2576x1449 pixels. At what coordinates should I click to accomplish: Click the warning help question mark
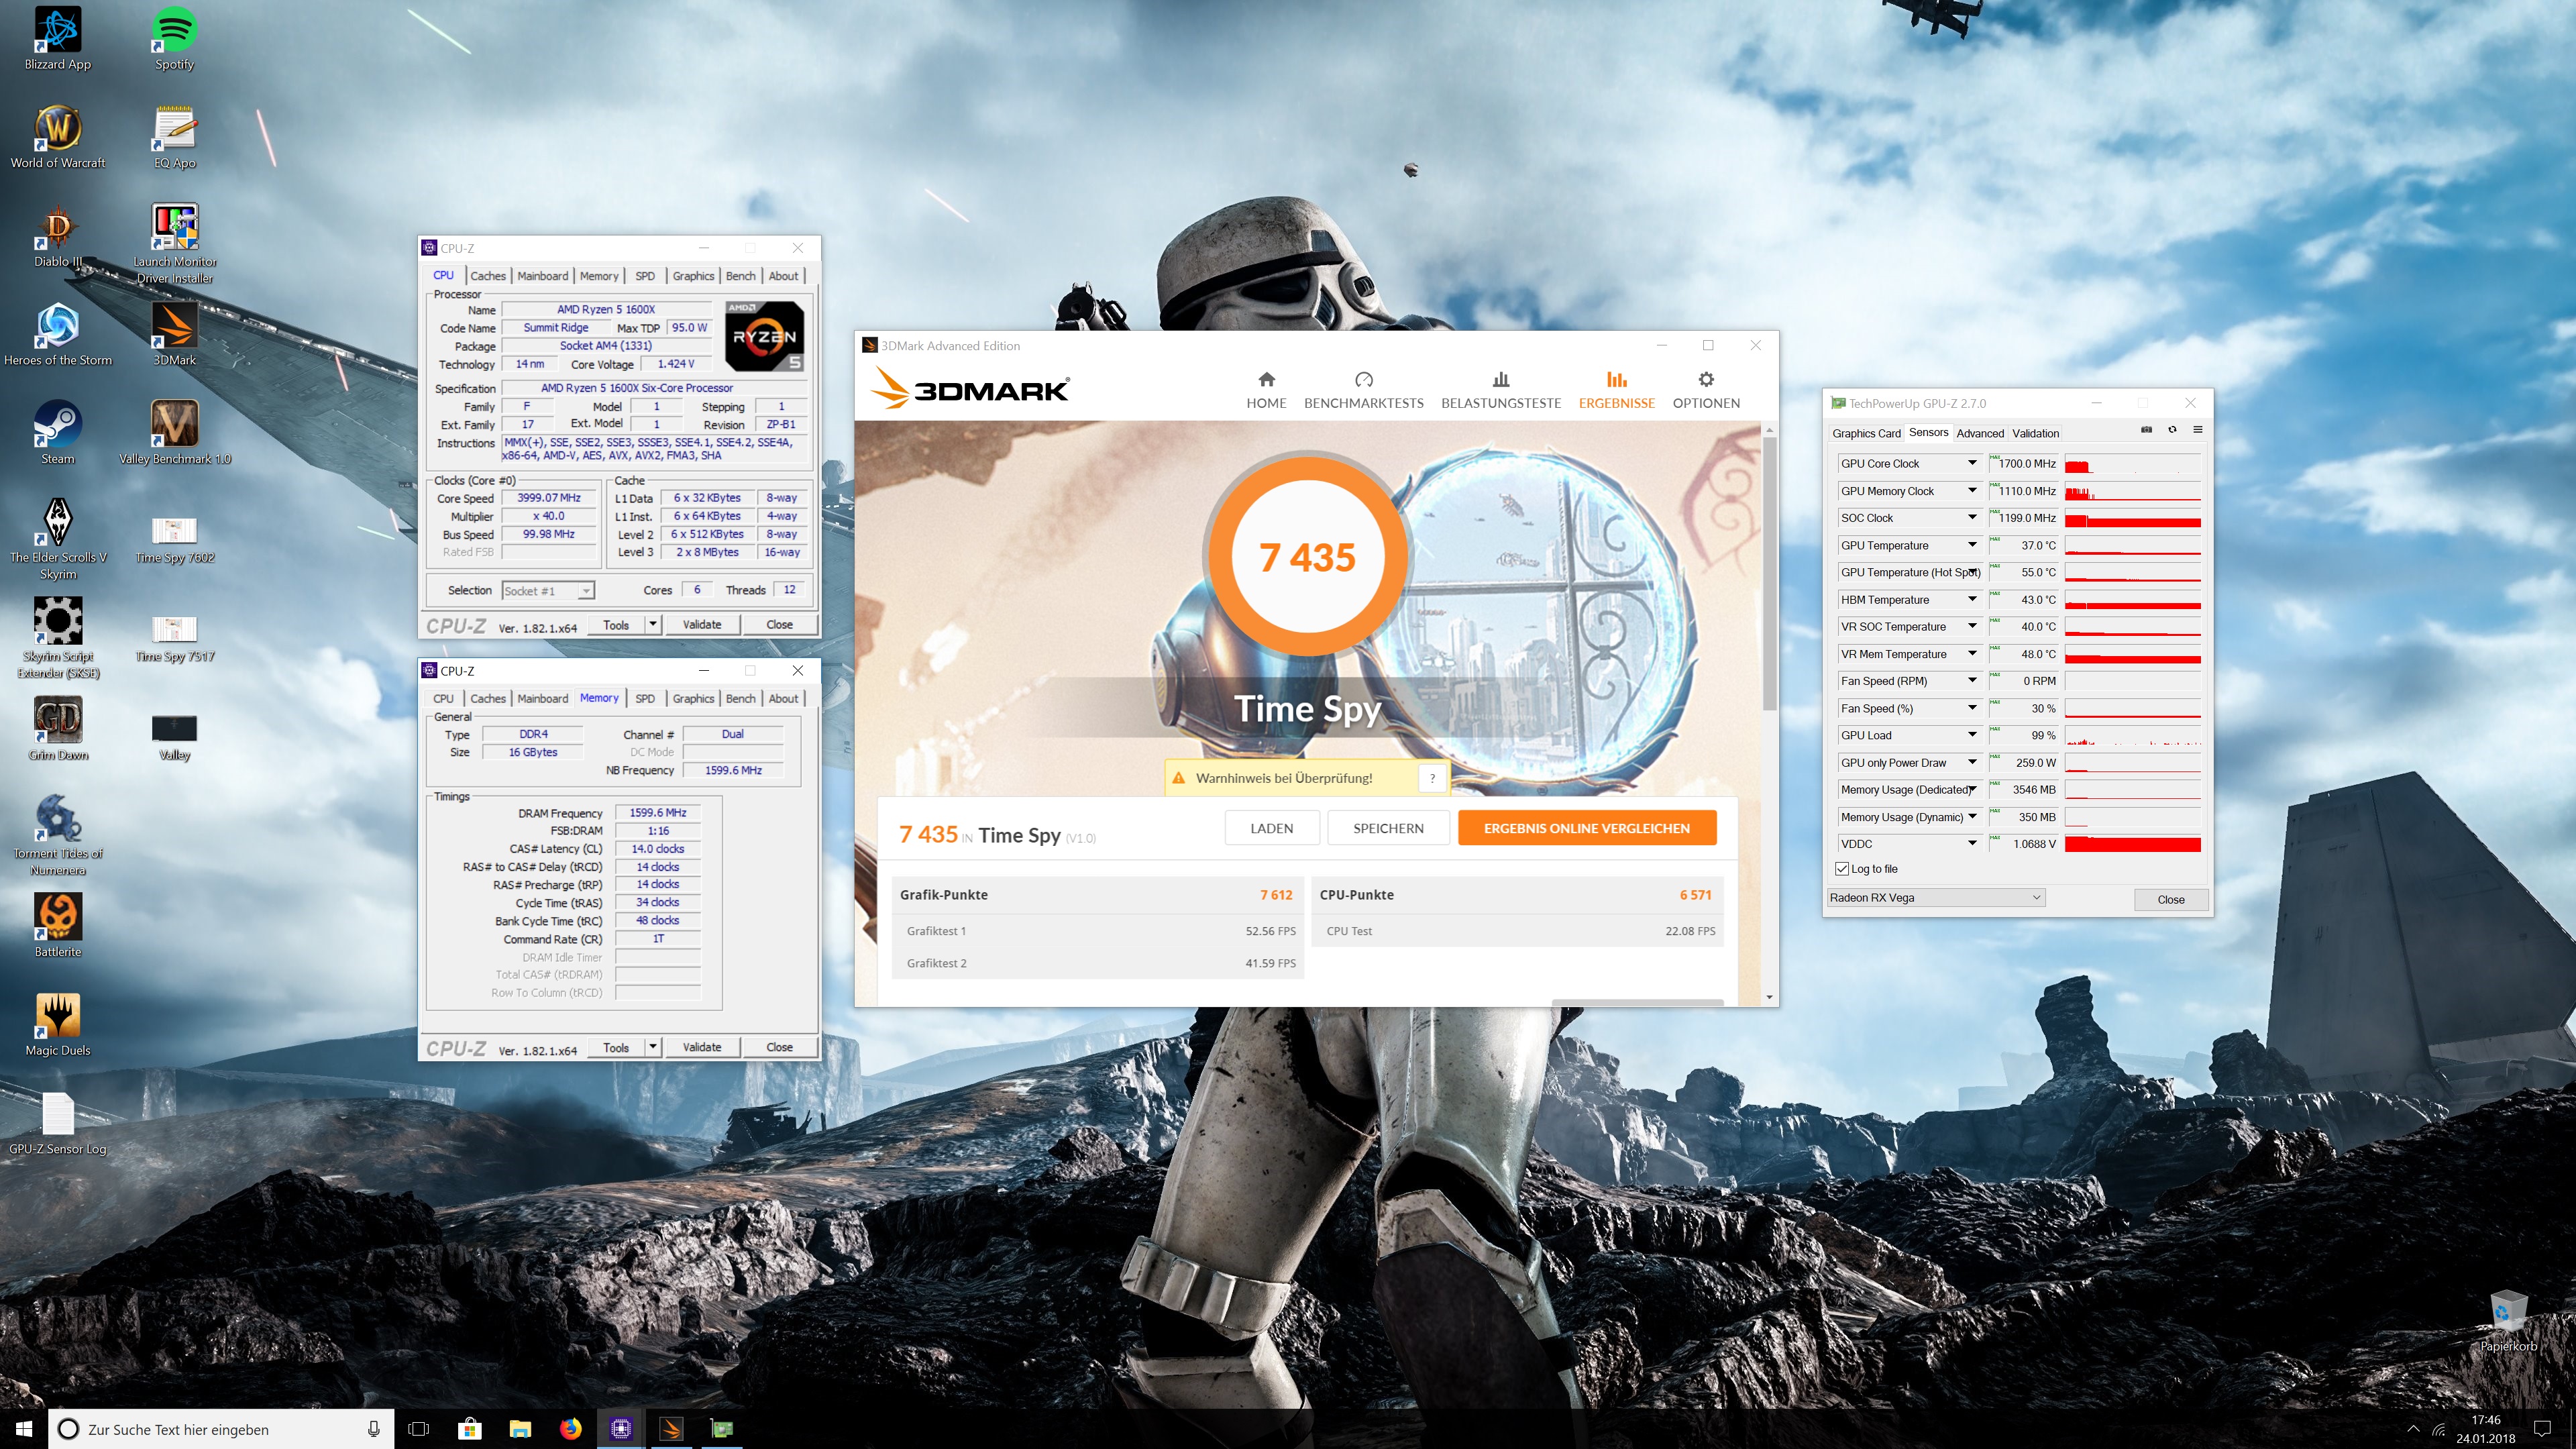tap(1432, 778)
